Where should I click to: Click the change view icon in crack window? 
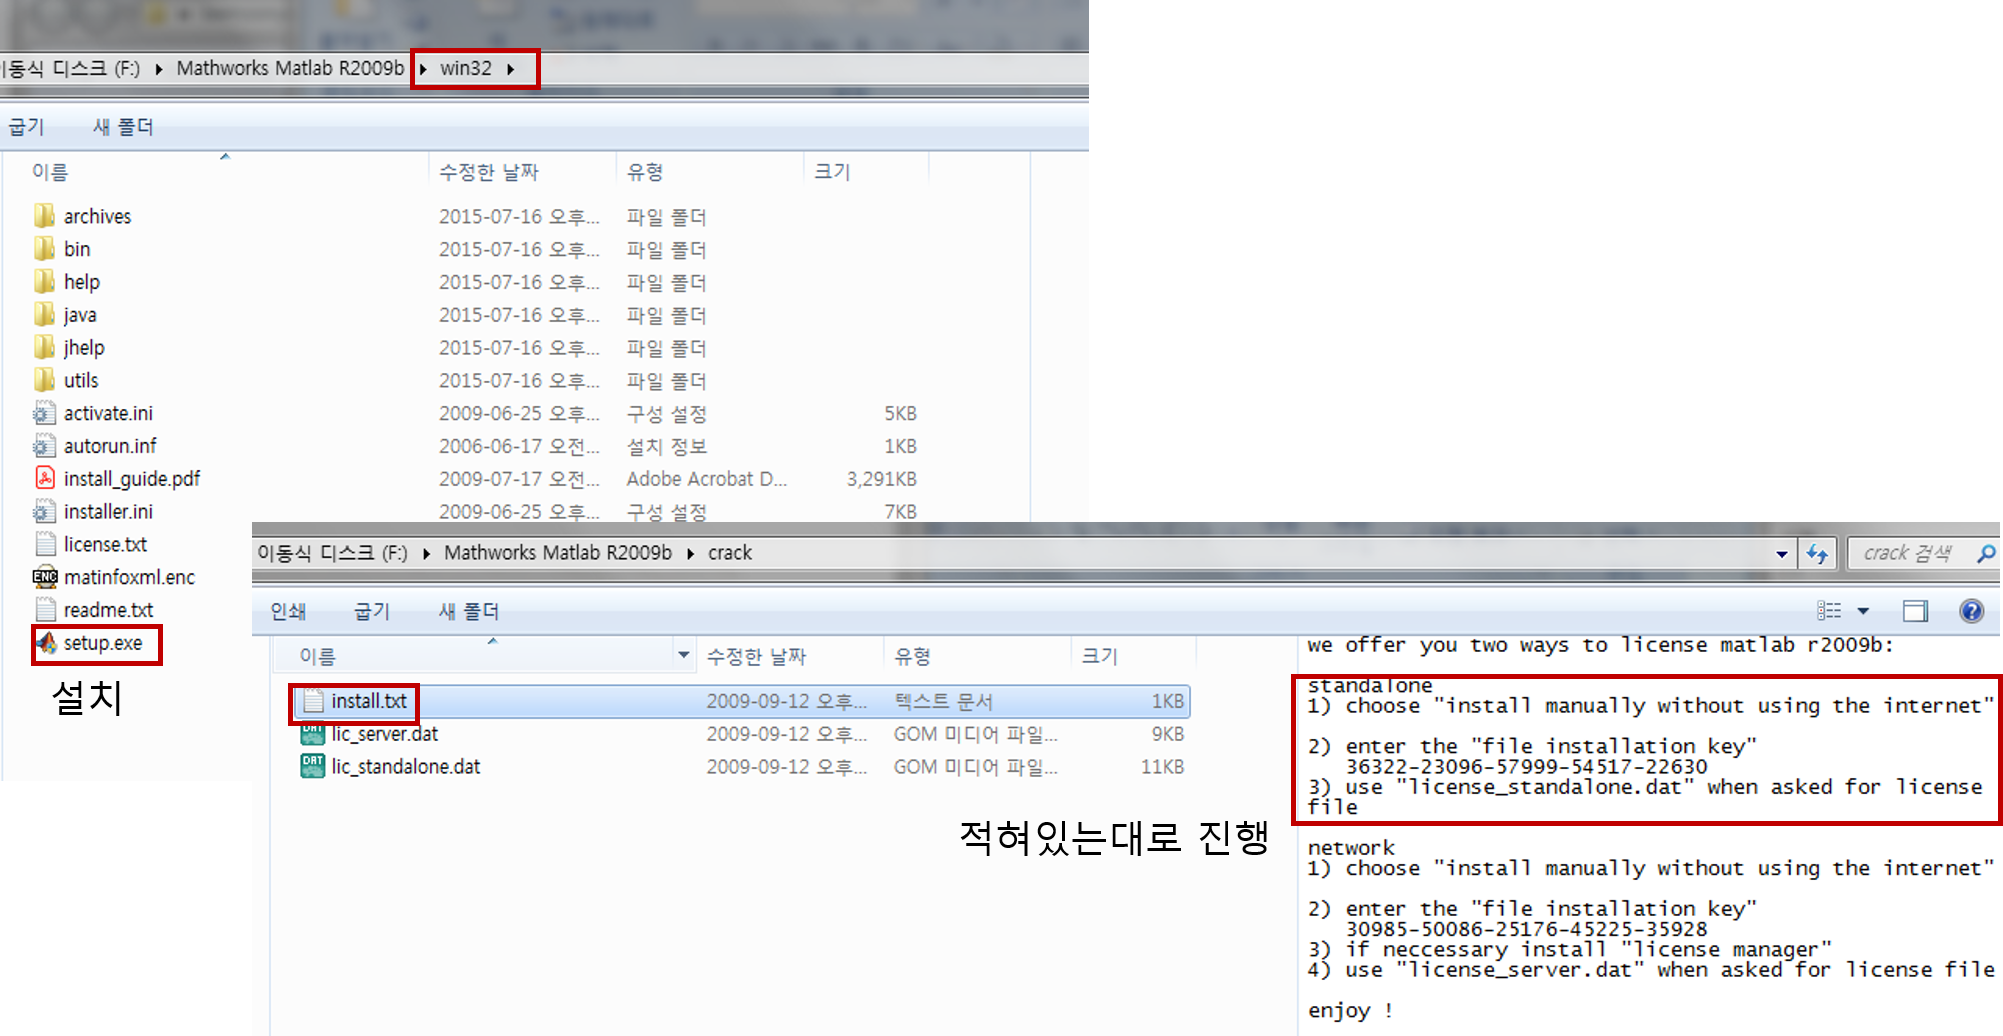pyautogui.click(x=1829, y=611)
